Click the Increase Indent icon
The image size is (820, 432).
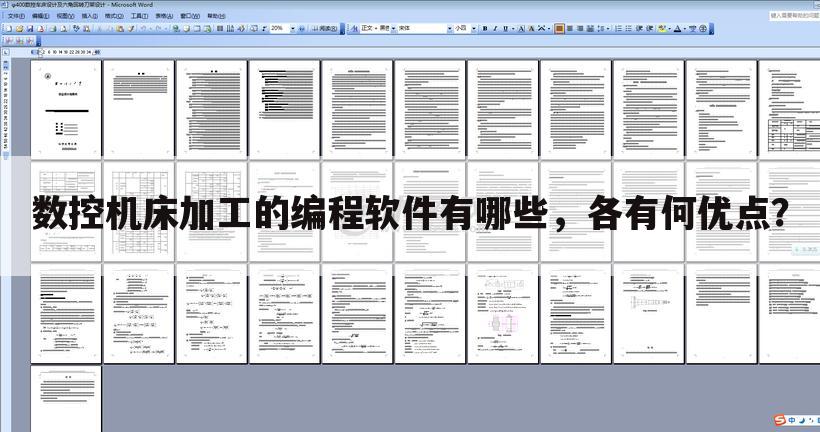point(650,28)
